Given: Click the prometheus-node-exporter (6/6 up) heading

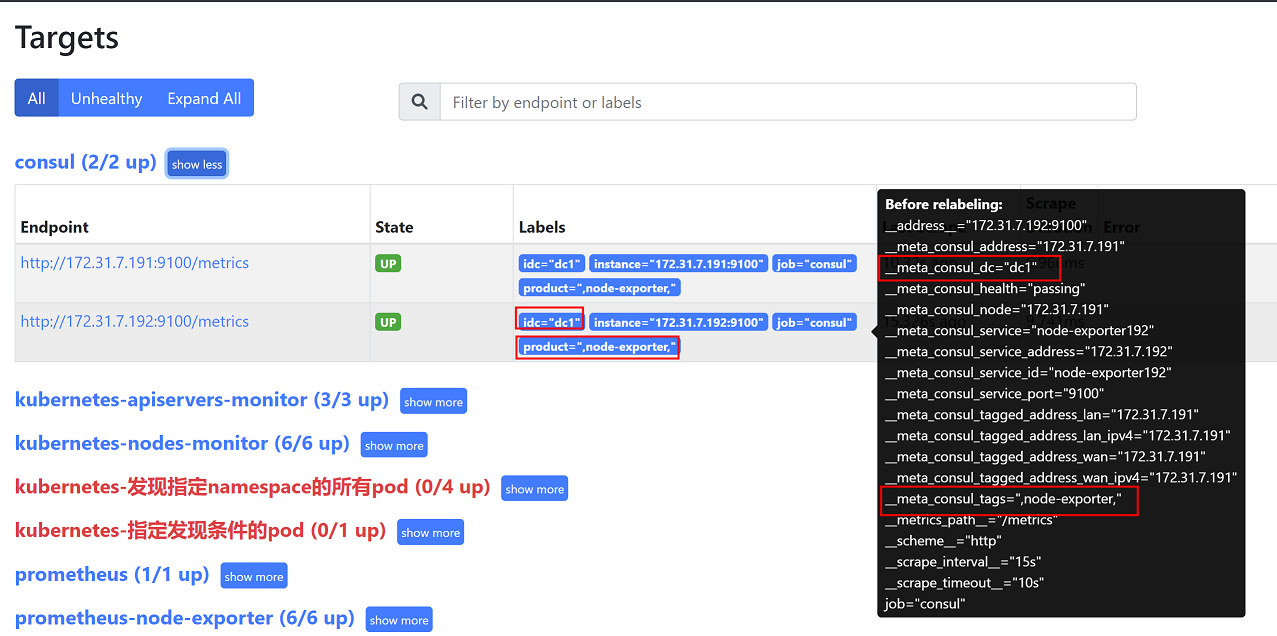Looking at the screenshot, I should point(184,618).
